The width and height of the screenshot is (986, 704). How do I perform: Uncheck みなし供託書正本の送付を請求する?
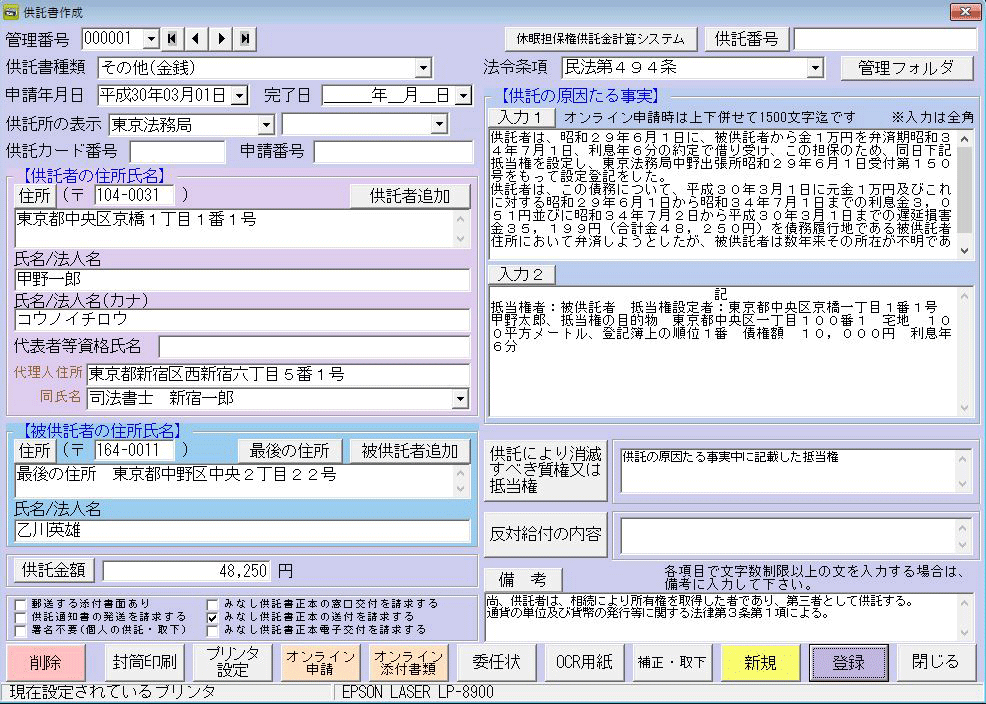coord(213,617)
